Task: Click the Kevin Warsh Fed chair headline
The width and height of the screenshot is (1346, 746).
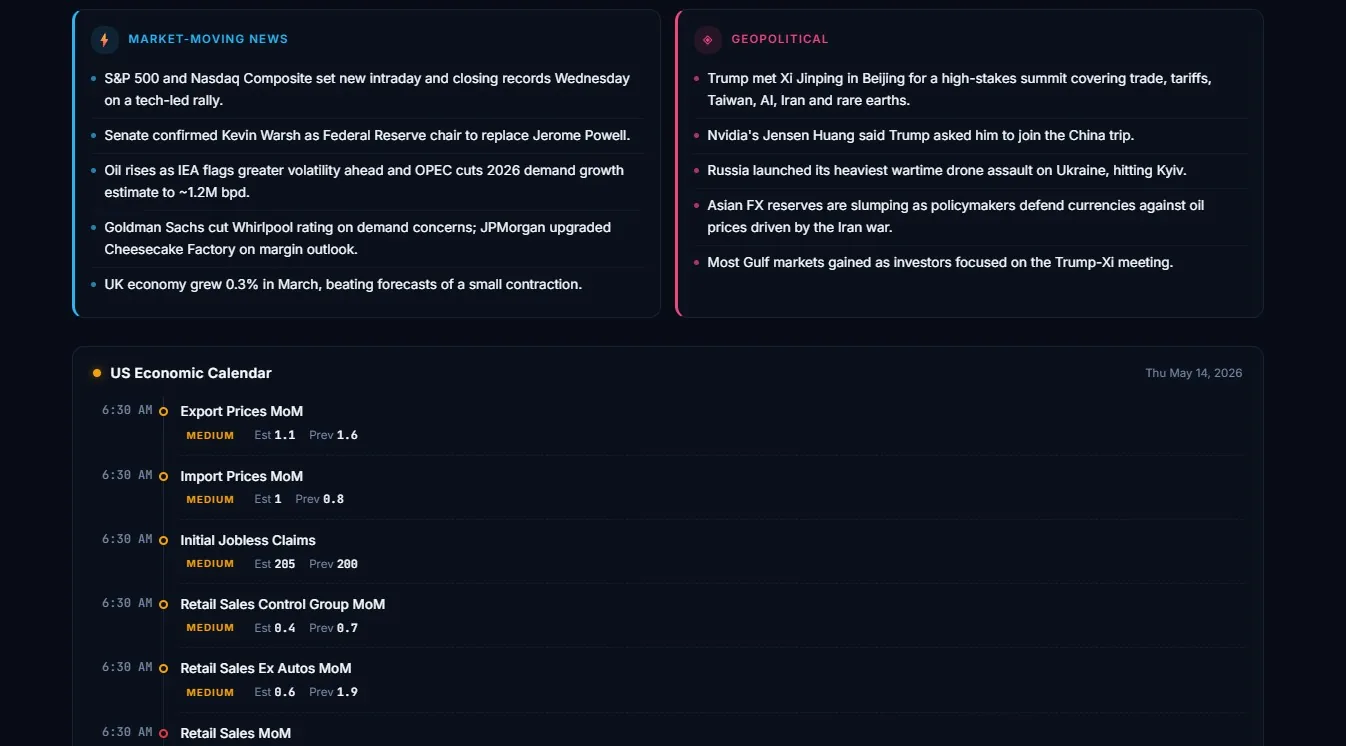Action: click(x=367, y=135)
